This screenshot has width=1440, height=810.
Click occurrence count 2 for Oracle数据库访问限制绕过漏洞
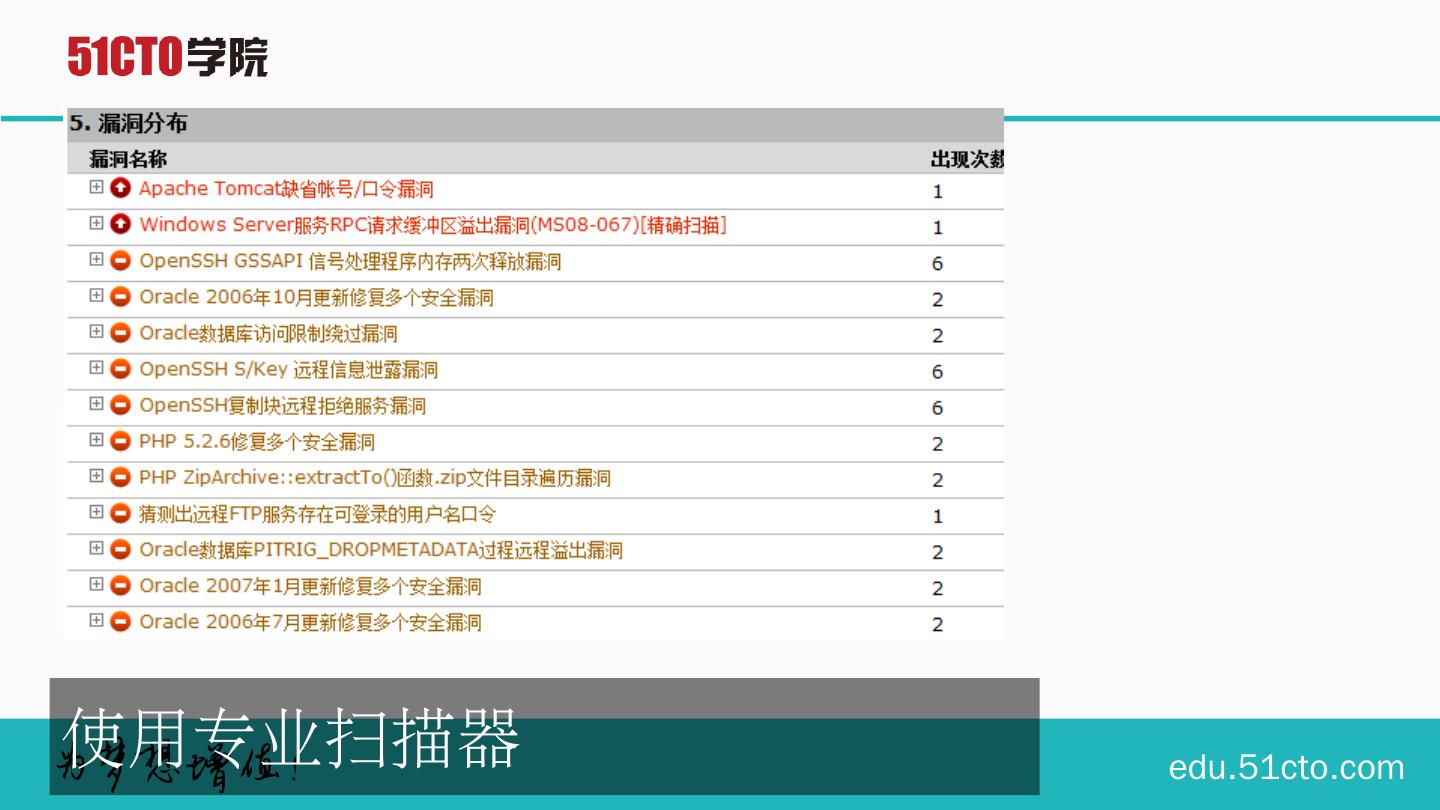pos(938,335)
